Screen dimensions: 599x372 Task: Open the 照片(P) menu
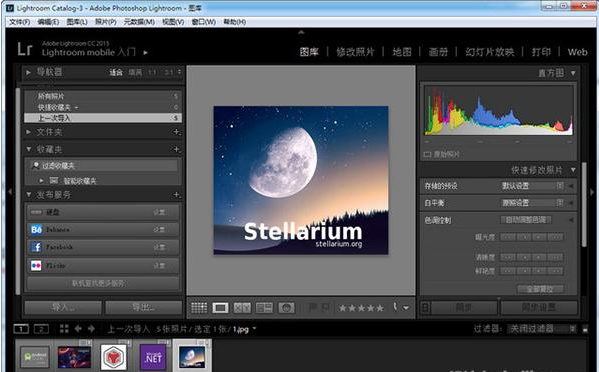[x=106, y=22]
